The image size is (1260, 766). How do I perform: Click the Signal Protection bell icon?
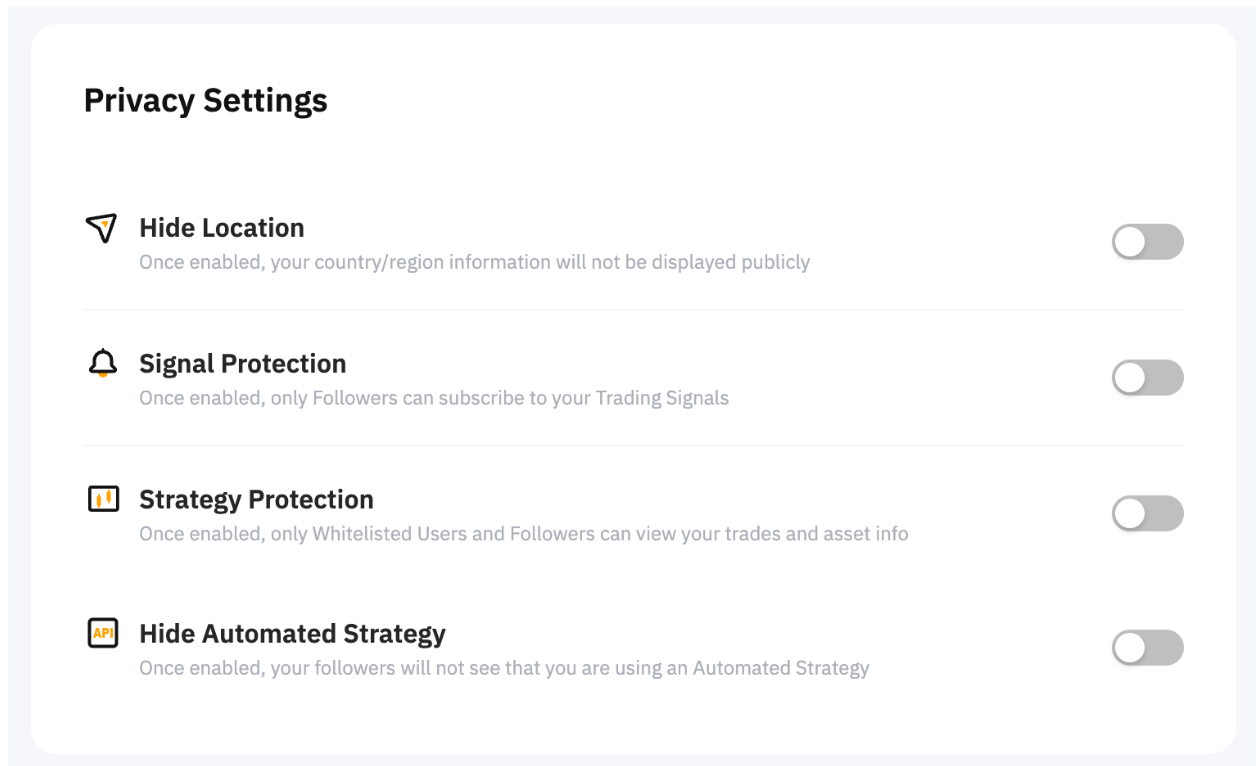coord(102,364)
